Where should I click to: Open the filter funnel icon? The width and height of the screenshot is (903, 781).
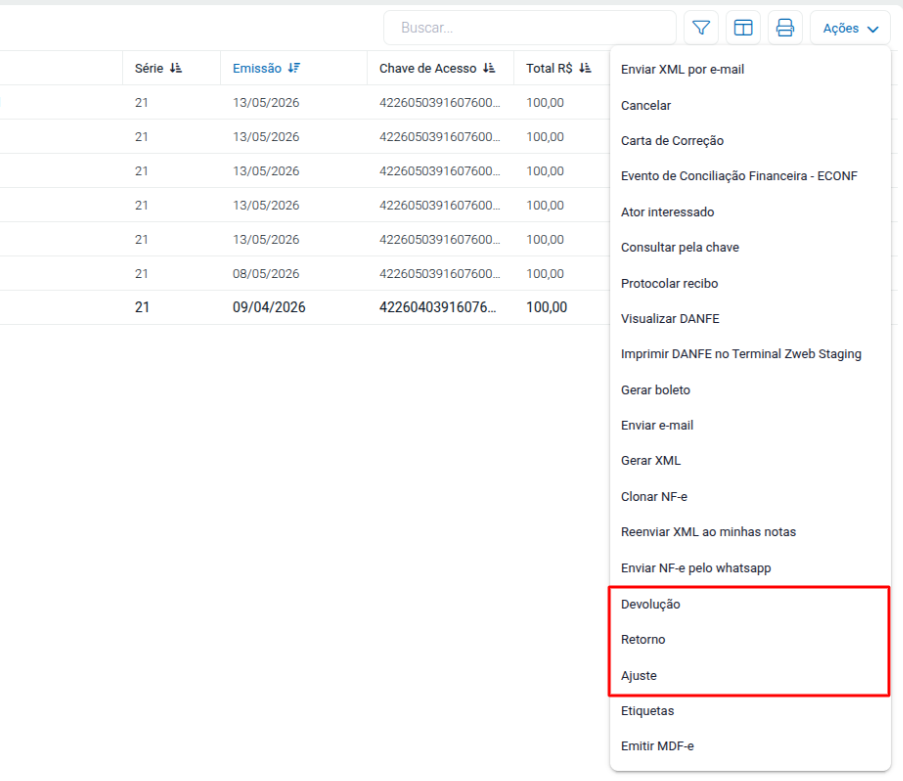pyautogui.click(x=701, y=28)
